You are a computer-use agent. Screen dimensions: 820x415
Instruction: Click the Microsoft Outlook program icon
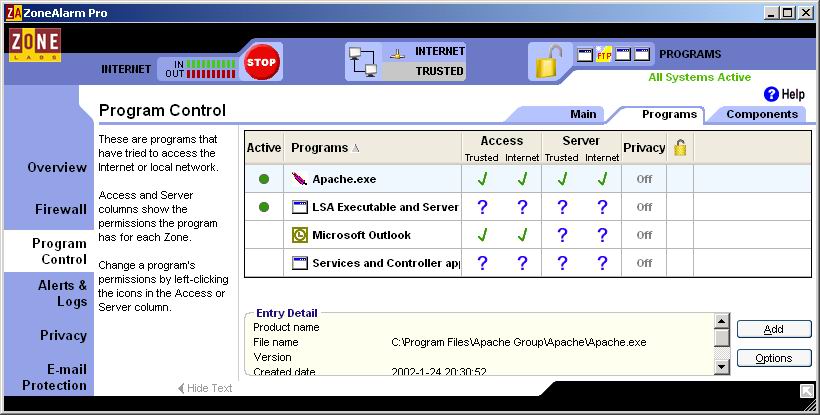point(299,235)
